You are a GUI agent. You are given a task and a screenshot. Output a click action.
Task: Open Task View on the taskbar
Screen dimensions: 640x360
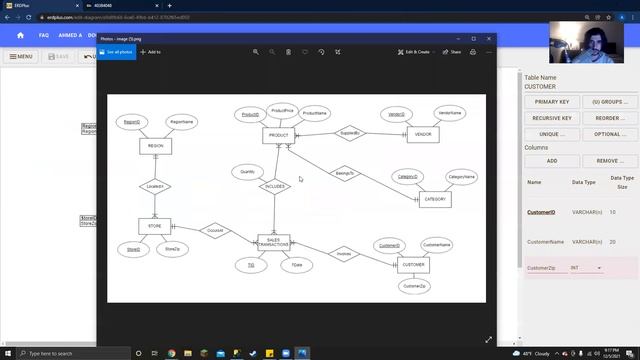[155, 353]
